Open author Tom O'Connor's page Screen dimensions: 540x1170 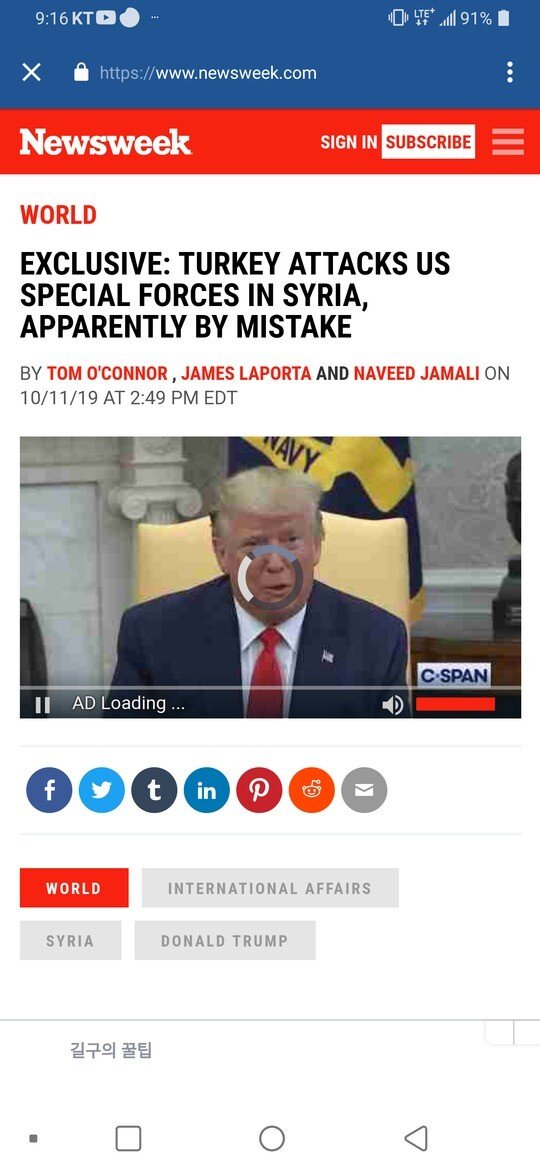107,373
